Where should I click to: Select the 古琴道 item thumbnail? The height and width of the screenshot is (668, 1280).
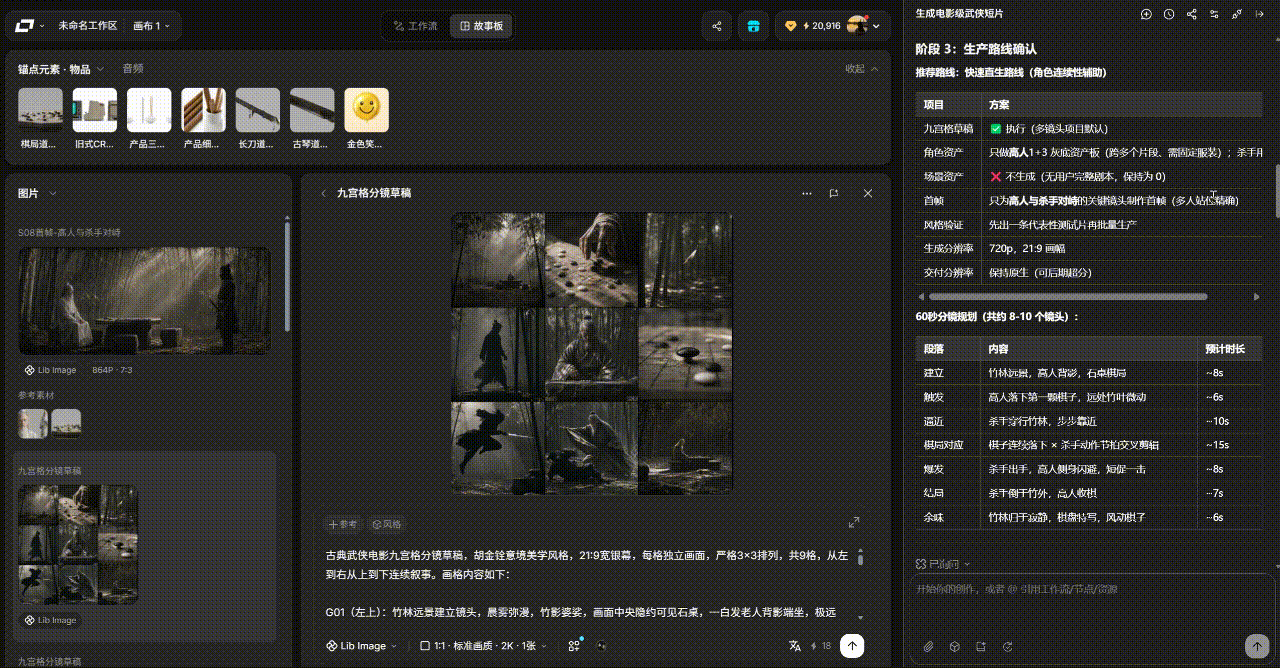[x=312, y=110]
